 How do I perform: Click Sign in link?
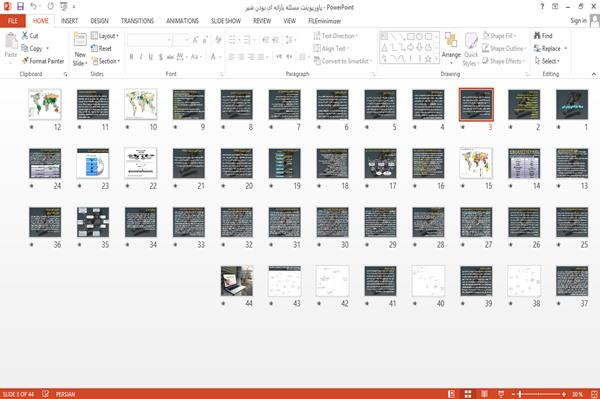pos(578,21)
